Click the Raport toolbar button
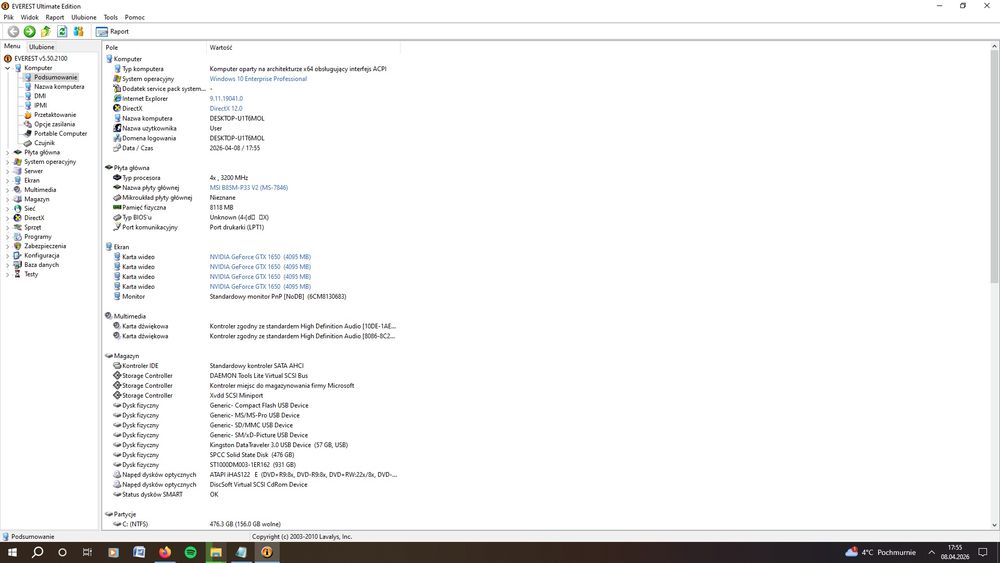 [x=112, y=31]
